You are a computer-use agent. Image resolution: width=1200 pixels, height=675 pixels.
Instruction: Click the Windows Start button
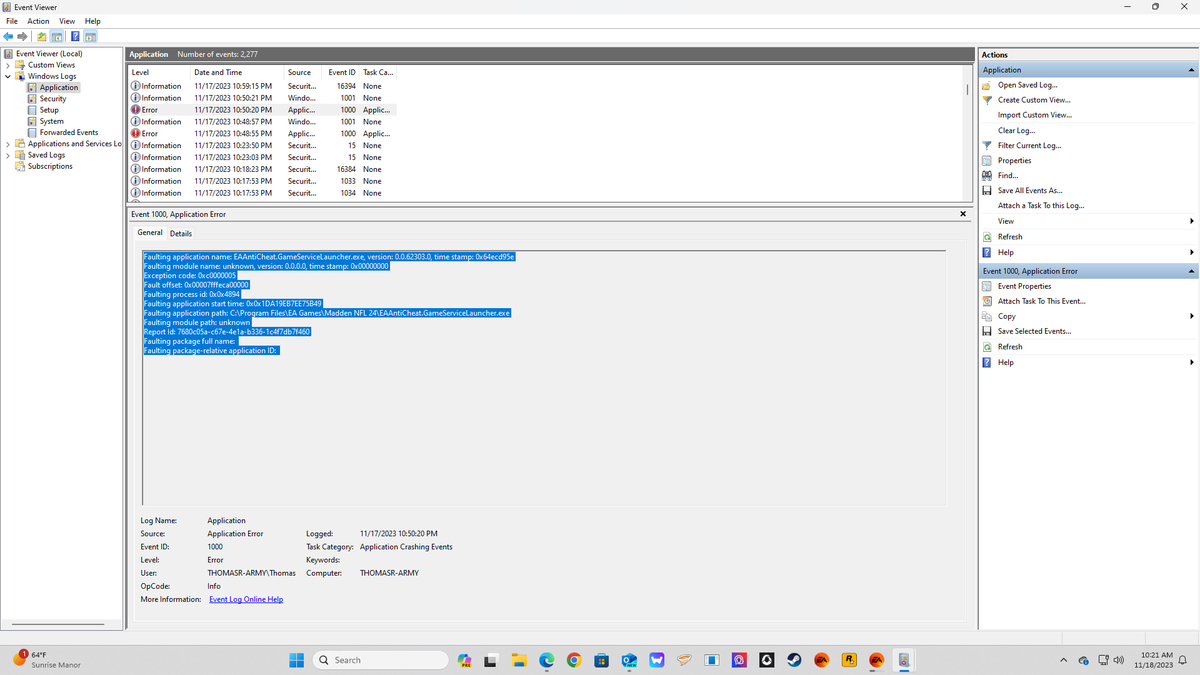click(296, 660)
